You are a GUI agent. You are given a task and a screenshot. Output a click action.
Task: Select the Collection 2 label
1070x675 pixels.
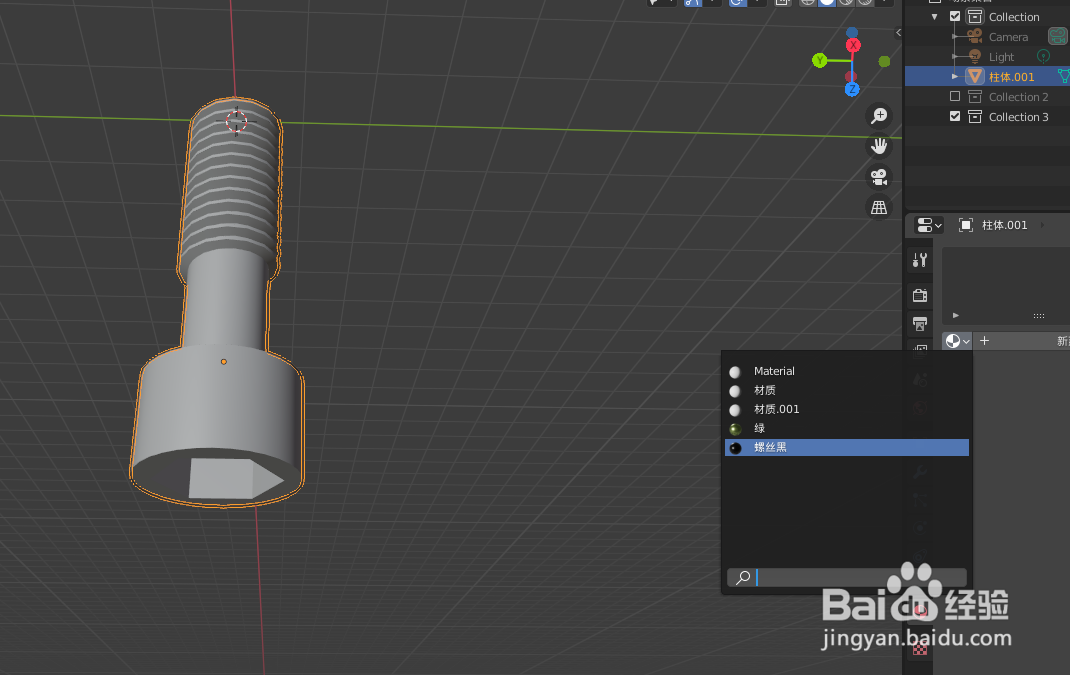(1018, 97)
